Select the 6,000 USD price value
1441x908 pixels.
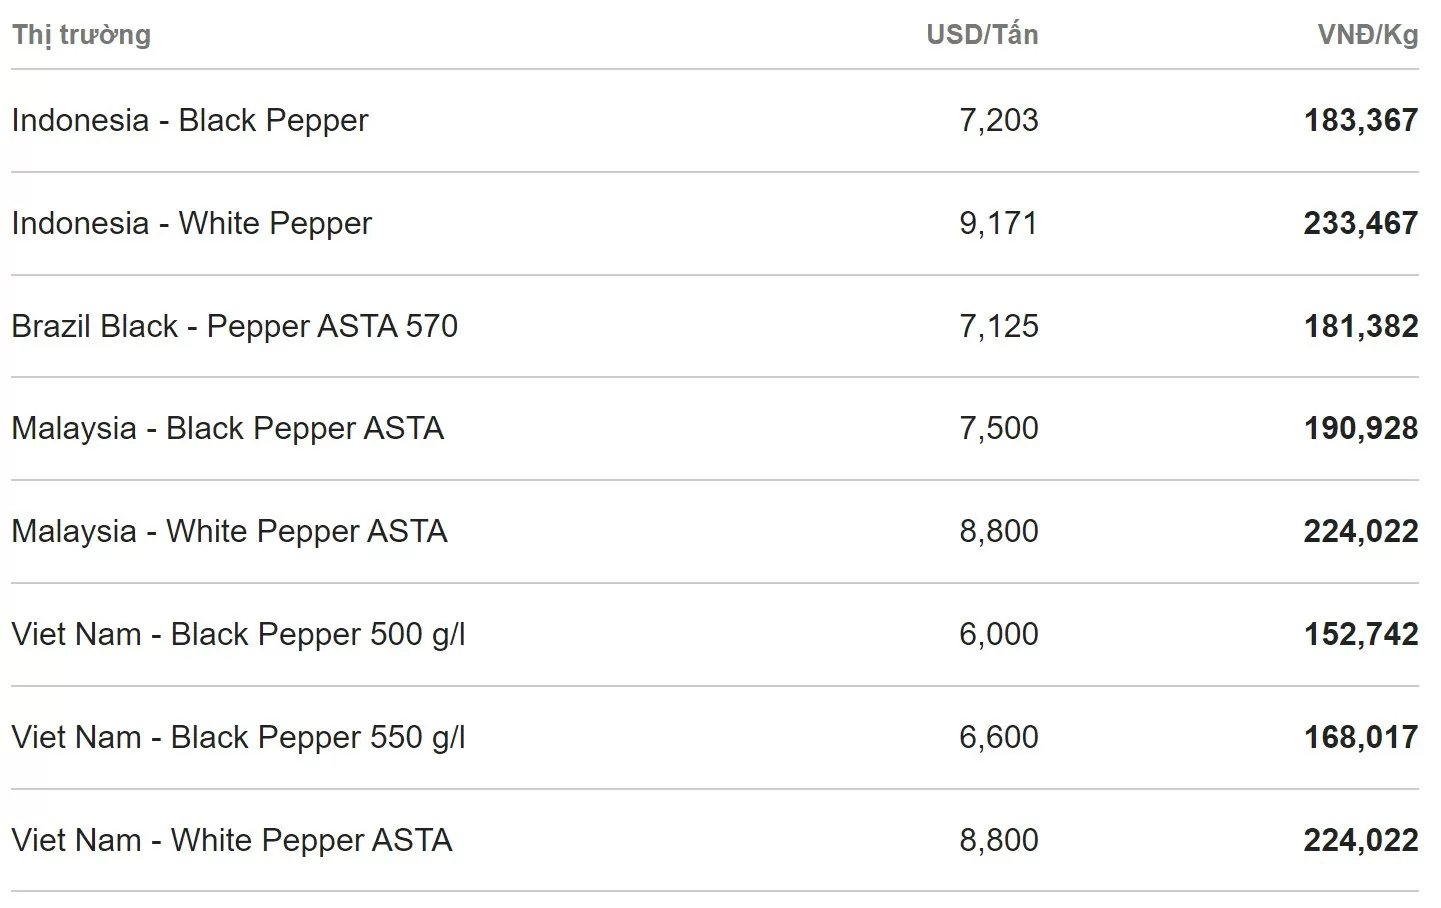998,634
